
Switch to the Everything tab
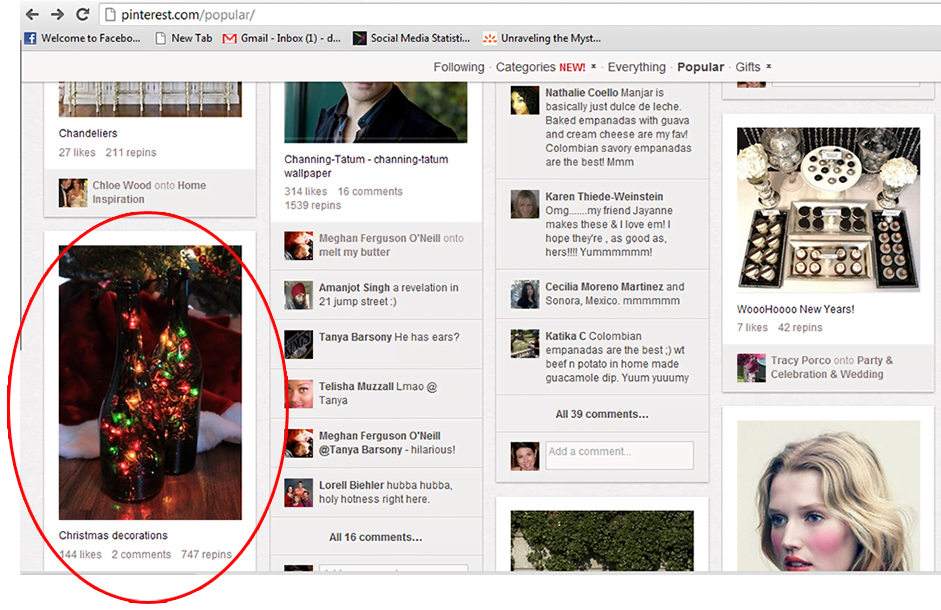(x=636, y=67)
